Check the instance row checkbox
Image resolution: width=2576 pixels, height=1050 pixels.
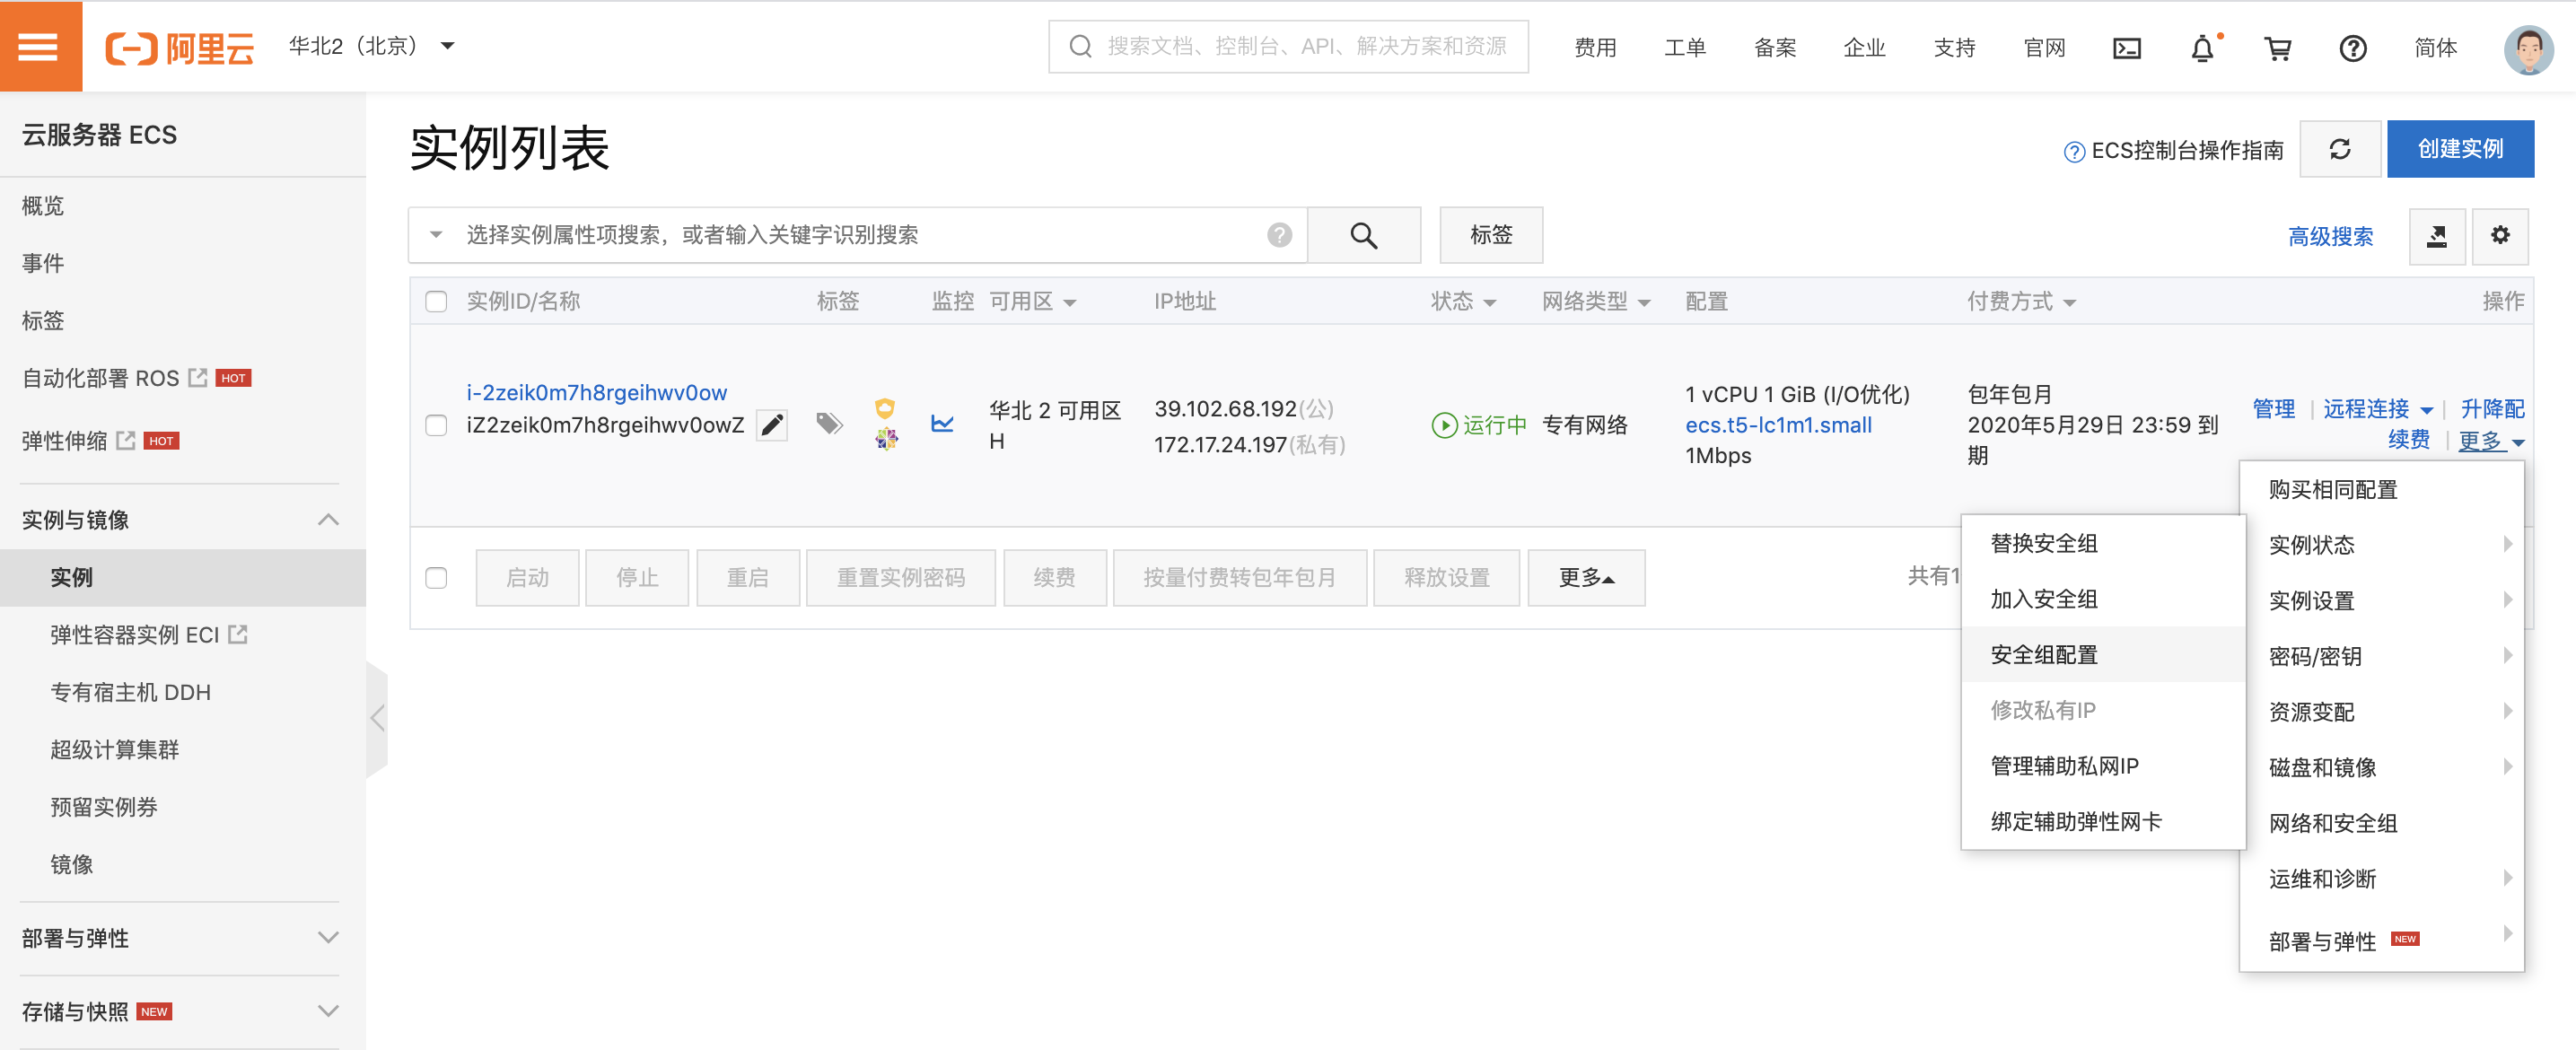click(436, 425)
